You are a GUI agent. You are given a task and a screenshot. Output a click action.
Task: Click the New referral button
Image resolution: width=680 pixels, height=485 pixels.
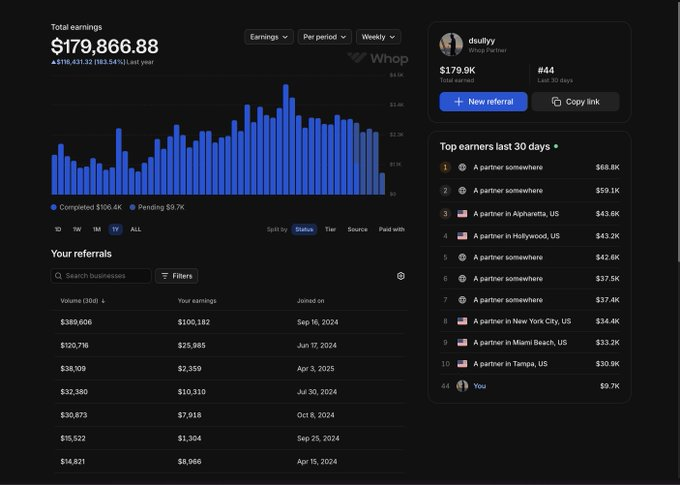pos(483,102)
